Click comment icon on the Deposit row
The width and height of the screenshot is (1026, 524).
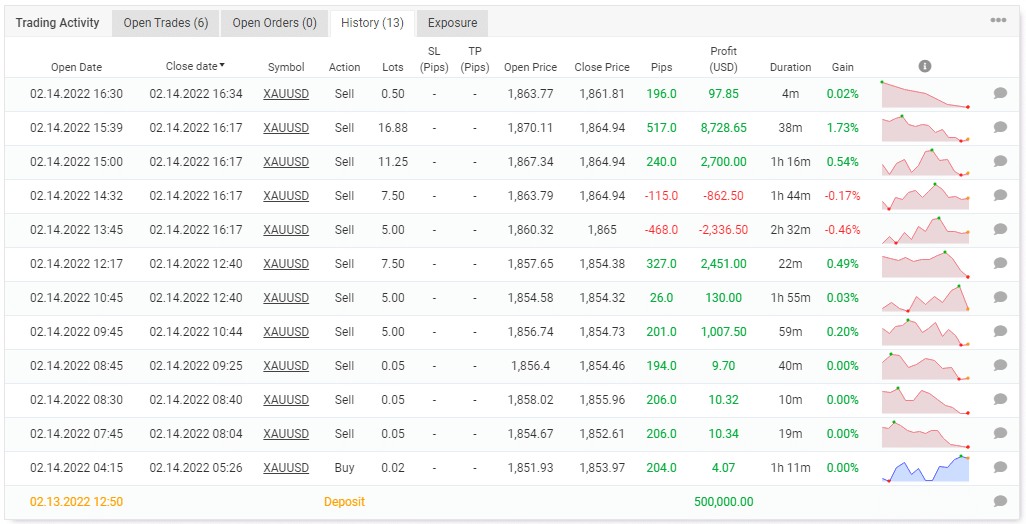(x=1000, y=501)
